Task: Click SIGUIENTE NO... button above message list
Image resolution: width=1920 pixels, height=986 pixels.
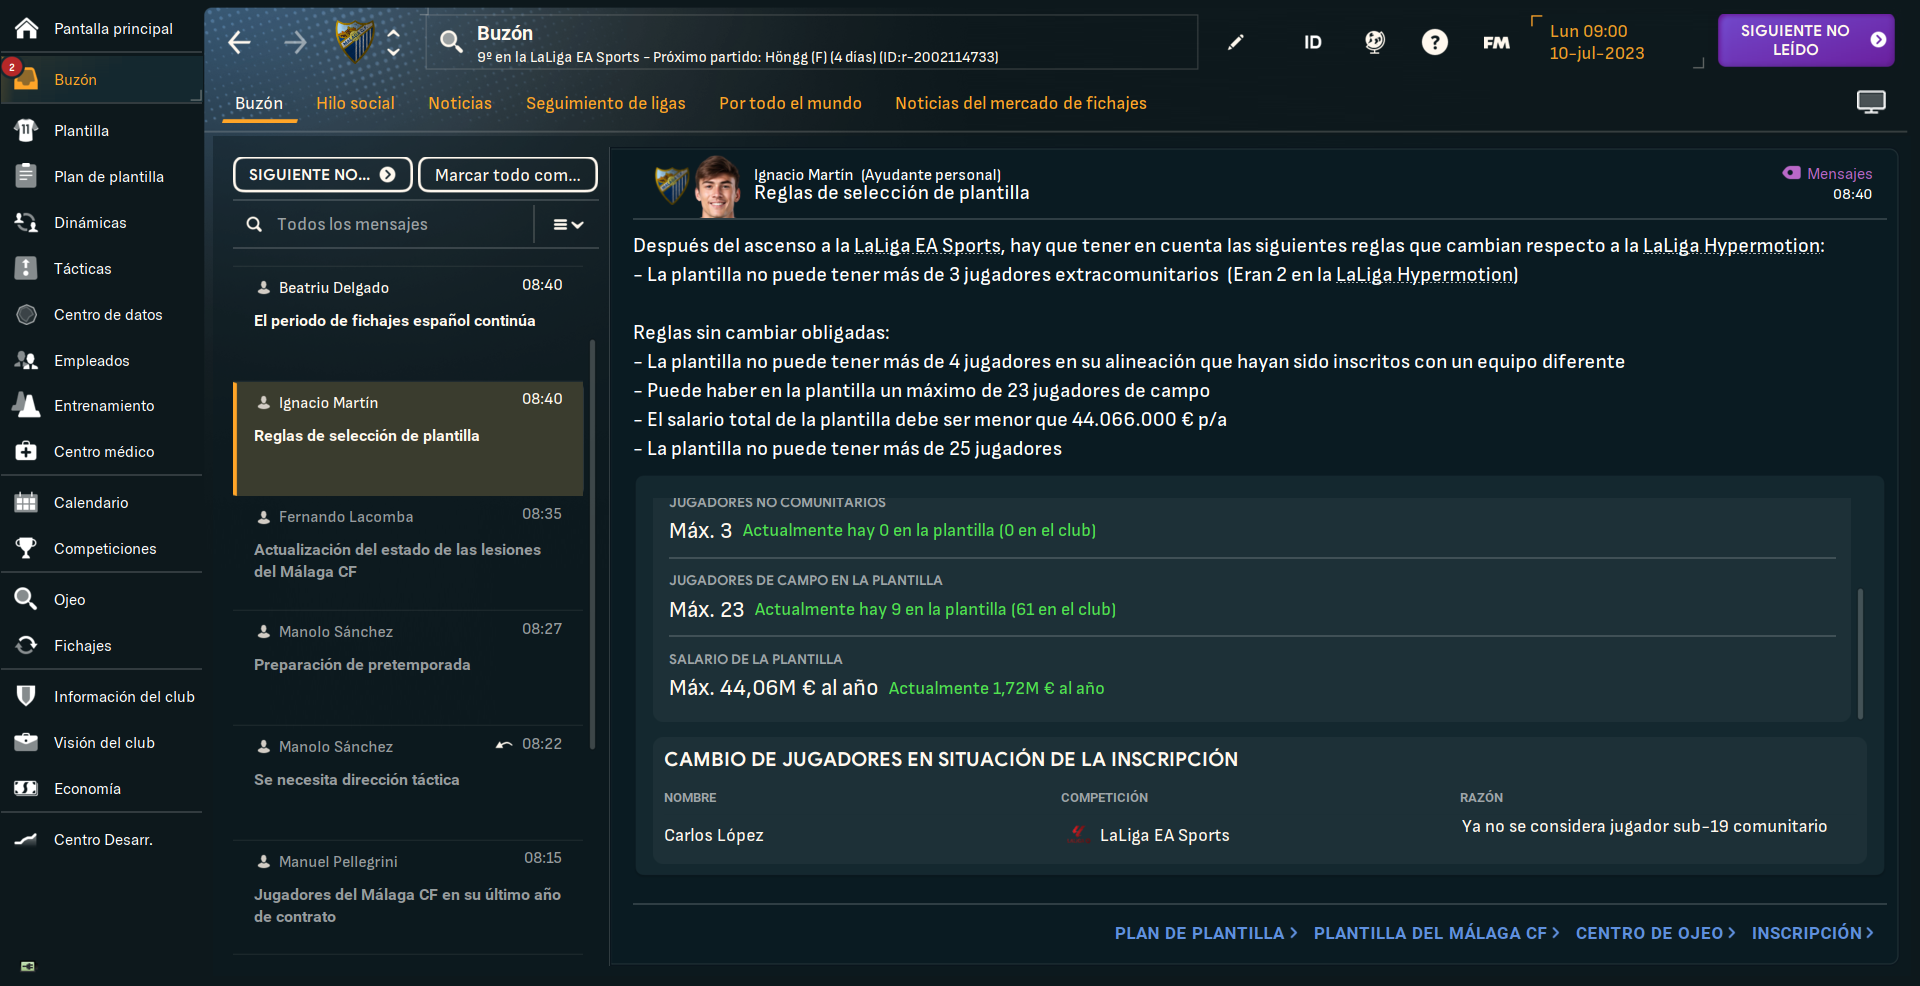Action: [x=322, y=174]
